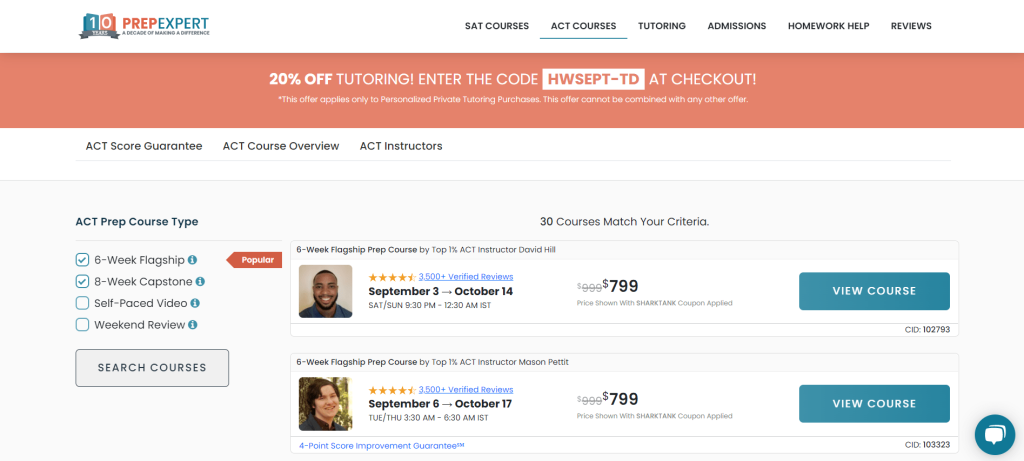Click the 8-Week Capstone label
Viewport: 1024px width, 461px height.
pos(144,282)
